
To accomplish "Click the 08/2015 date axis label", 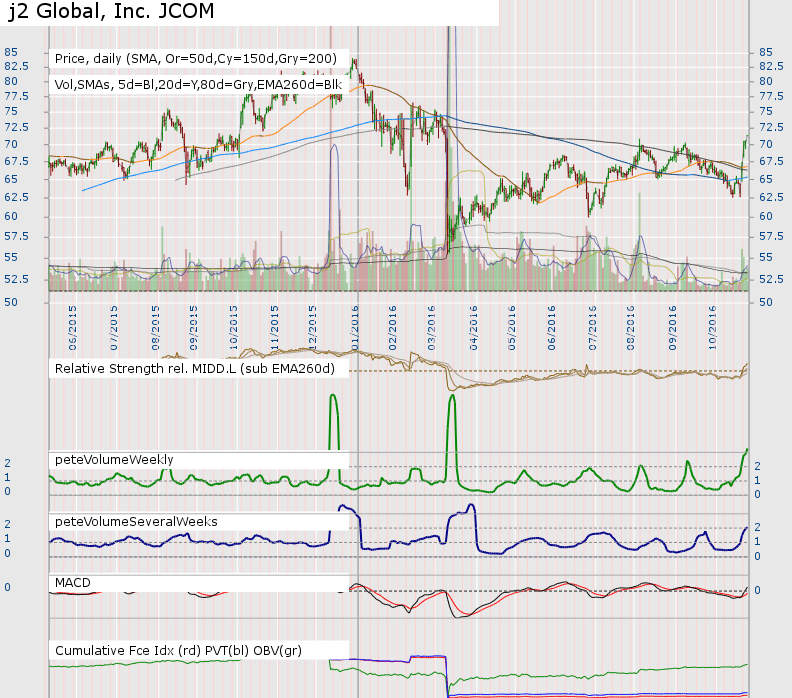I will point(156,328).
